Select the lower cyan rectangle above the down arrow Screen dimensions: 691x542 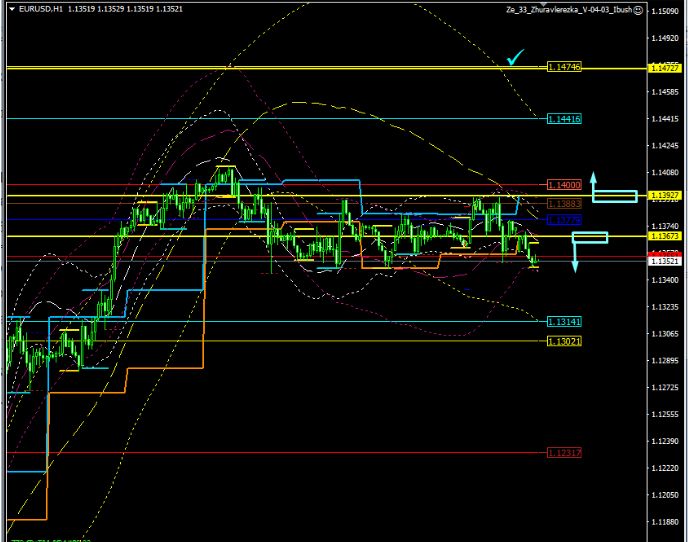pyautogui.click(x=590, y=237)
